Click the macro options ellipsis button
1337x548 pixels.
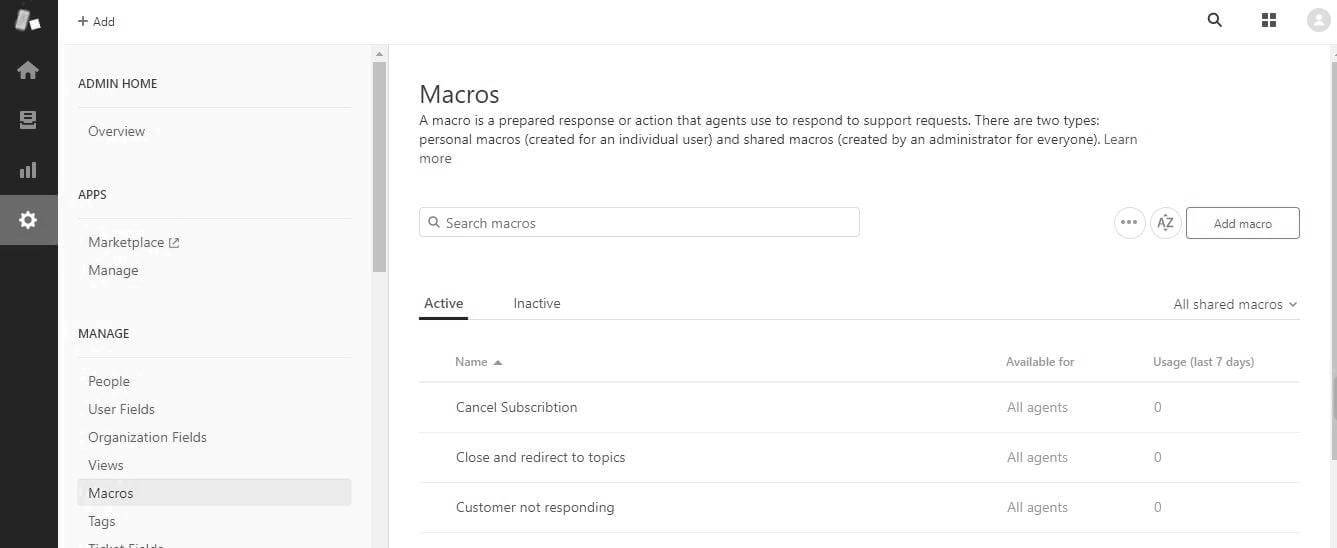[1129, 223]
